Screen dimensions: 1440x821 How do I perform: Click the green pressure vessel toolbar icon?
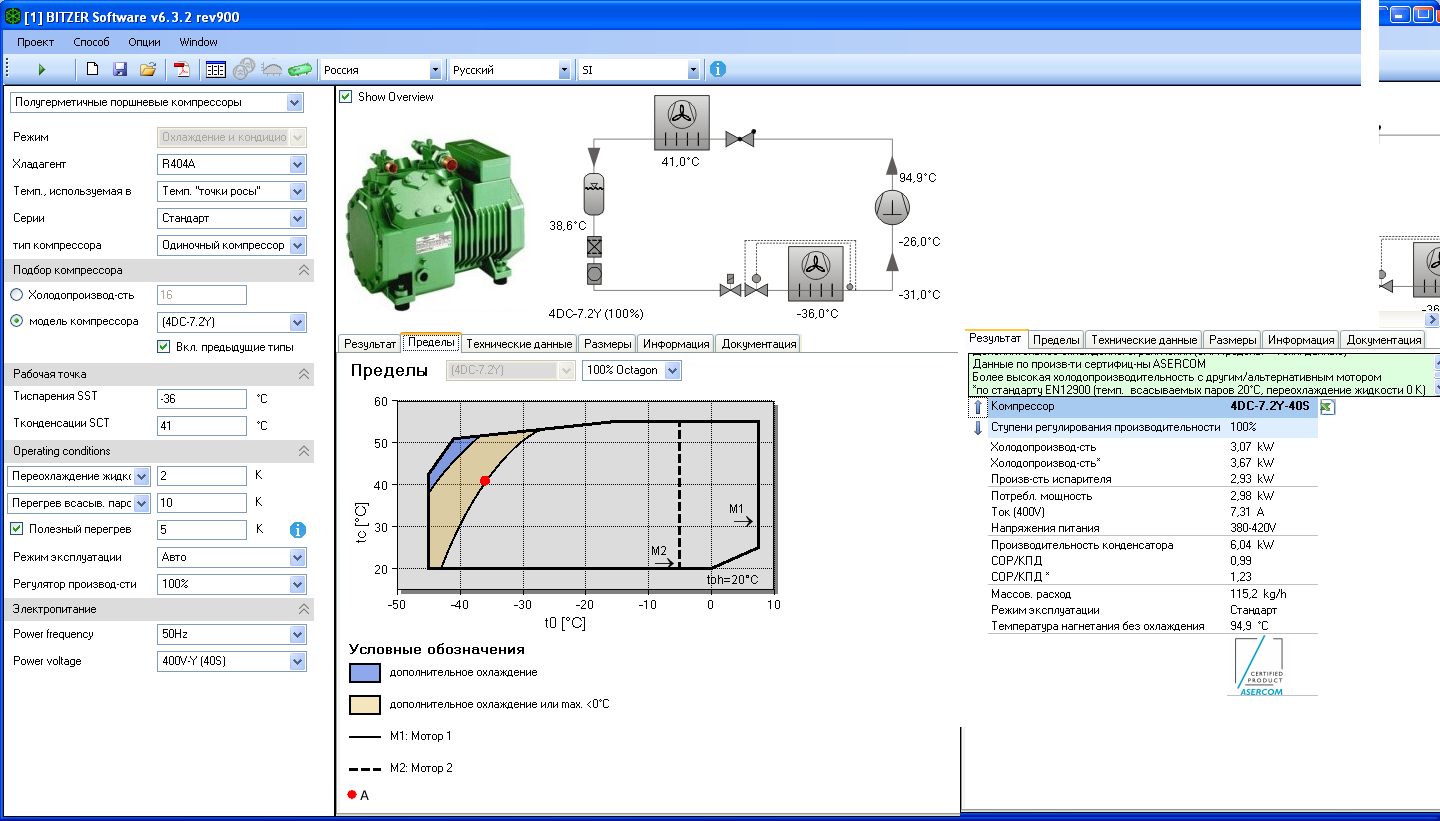pyautogui.click(x=299, y=70)
